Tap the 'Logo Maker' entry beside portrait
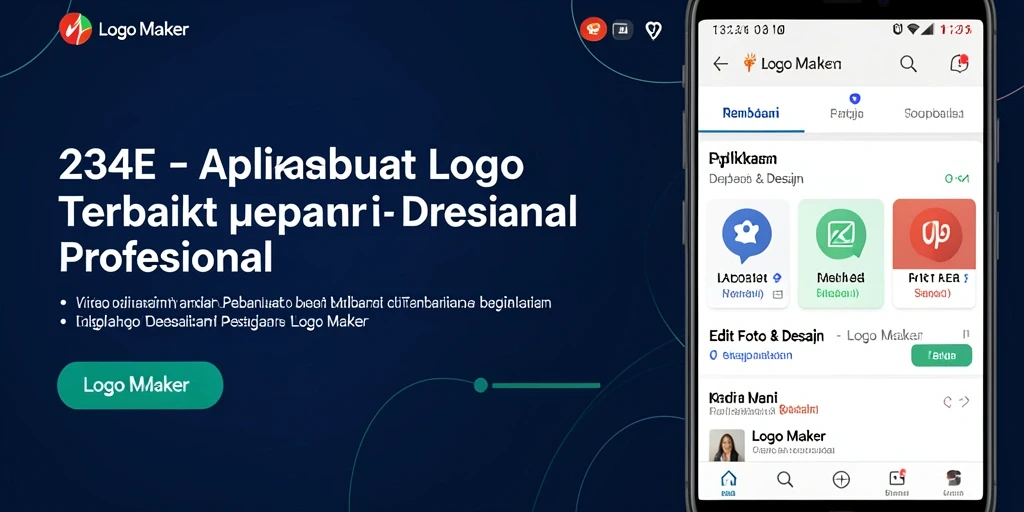 click(x=789, y=436)
